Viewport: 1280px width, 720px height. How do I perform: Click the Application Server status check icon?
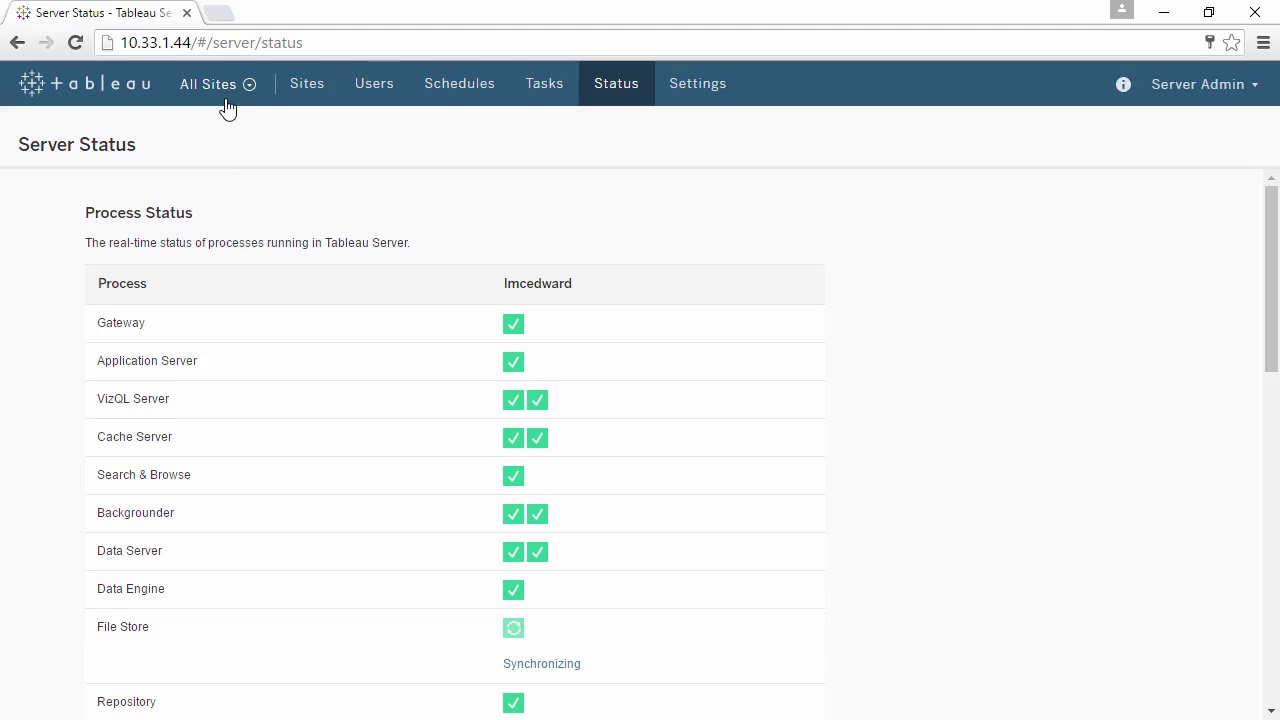[513, 362]
